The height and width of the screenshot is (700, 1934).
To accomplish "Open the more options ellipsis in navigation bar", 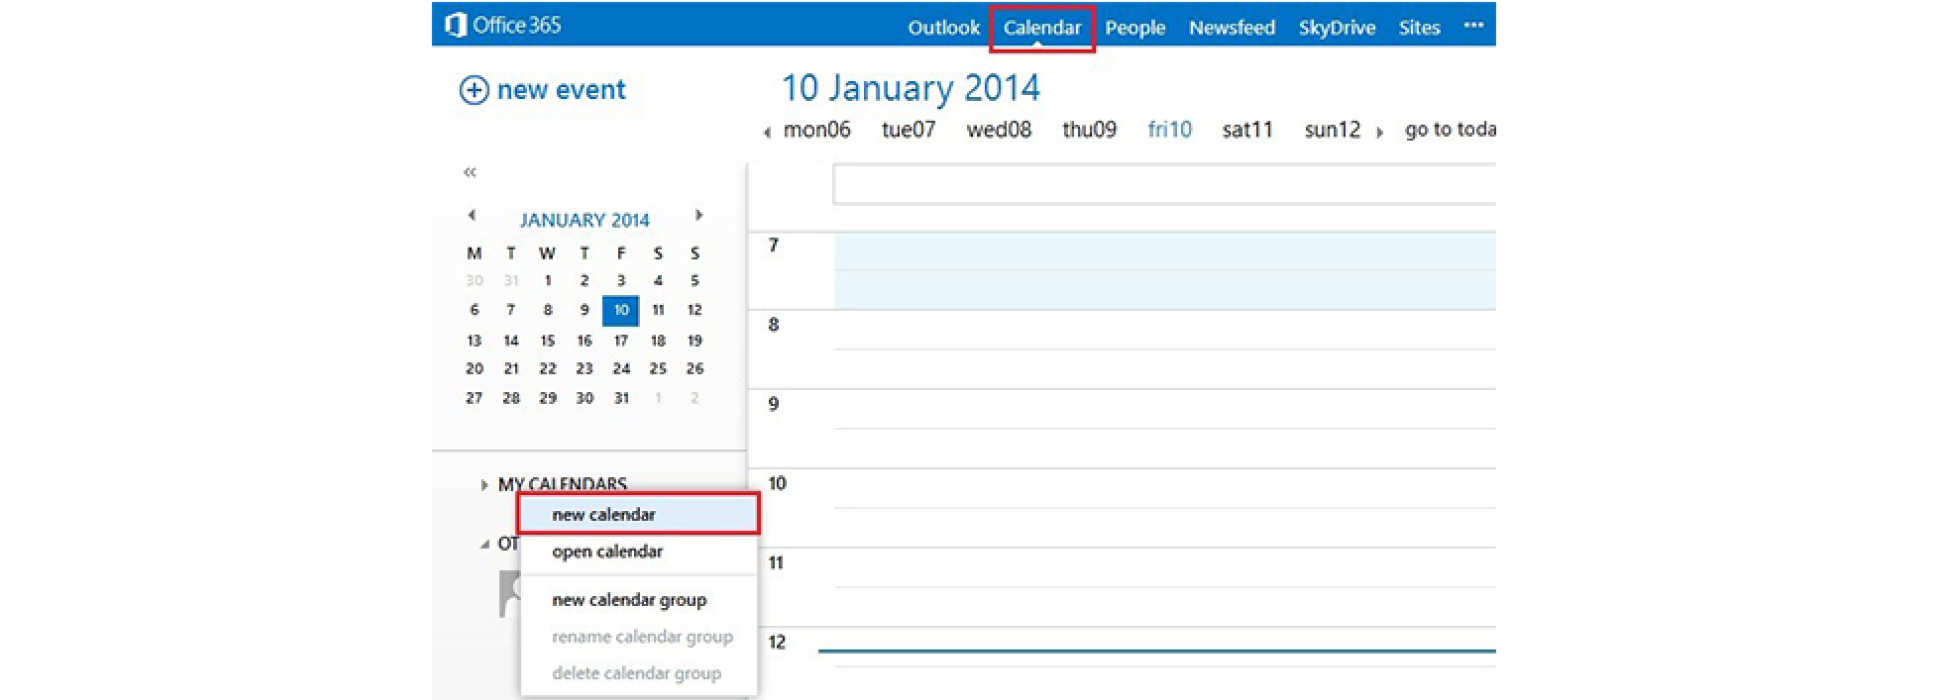I will [x=1473, y=26].
